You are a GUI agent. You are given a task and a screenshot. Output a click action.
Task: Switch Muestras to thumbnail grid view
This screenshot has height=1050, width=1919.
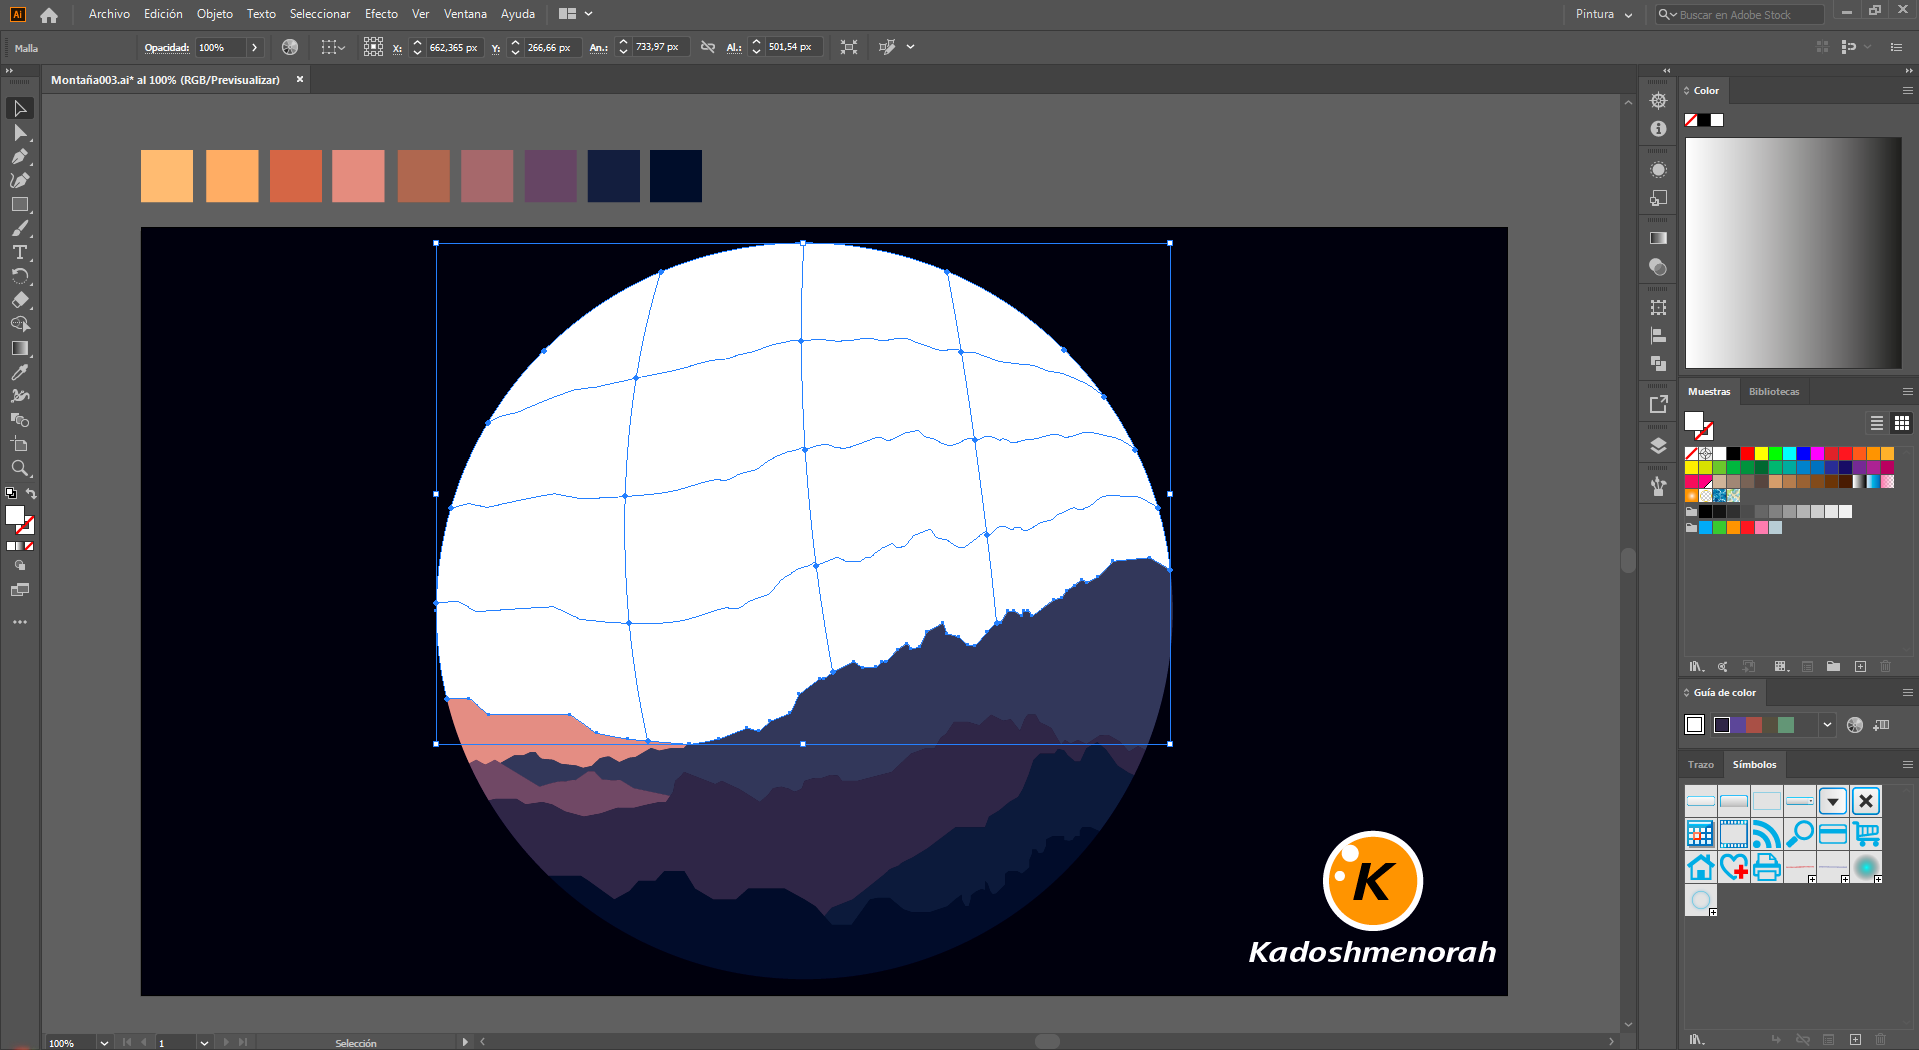click(x=1902, y=423)
